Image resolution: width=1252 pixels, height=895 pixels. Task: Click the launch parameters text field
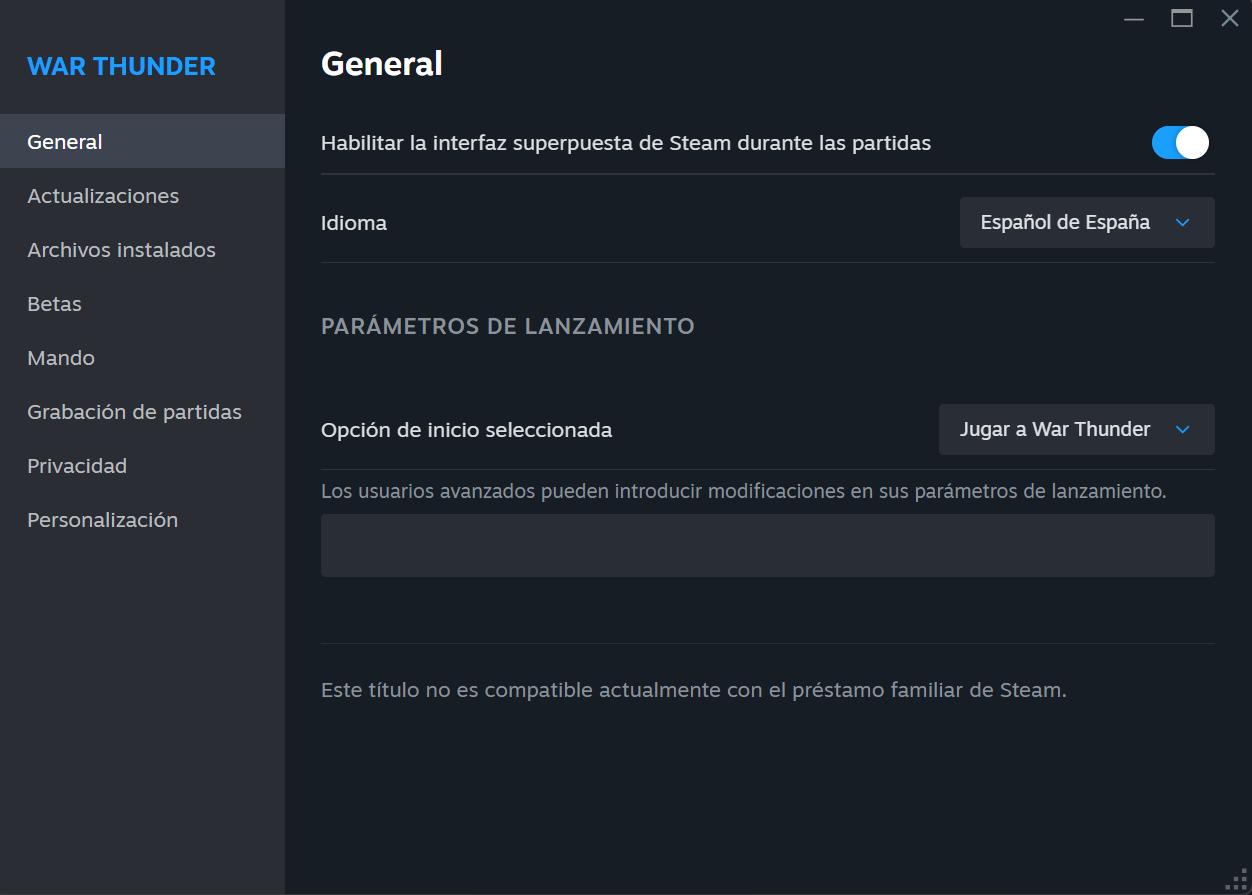click(767, 545)
